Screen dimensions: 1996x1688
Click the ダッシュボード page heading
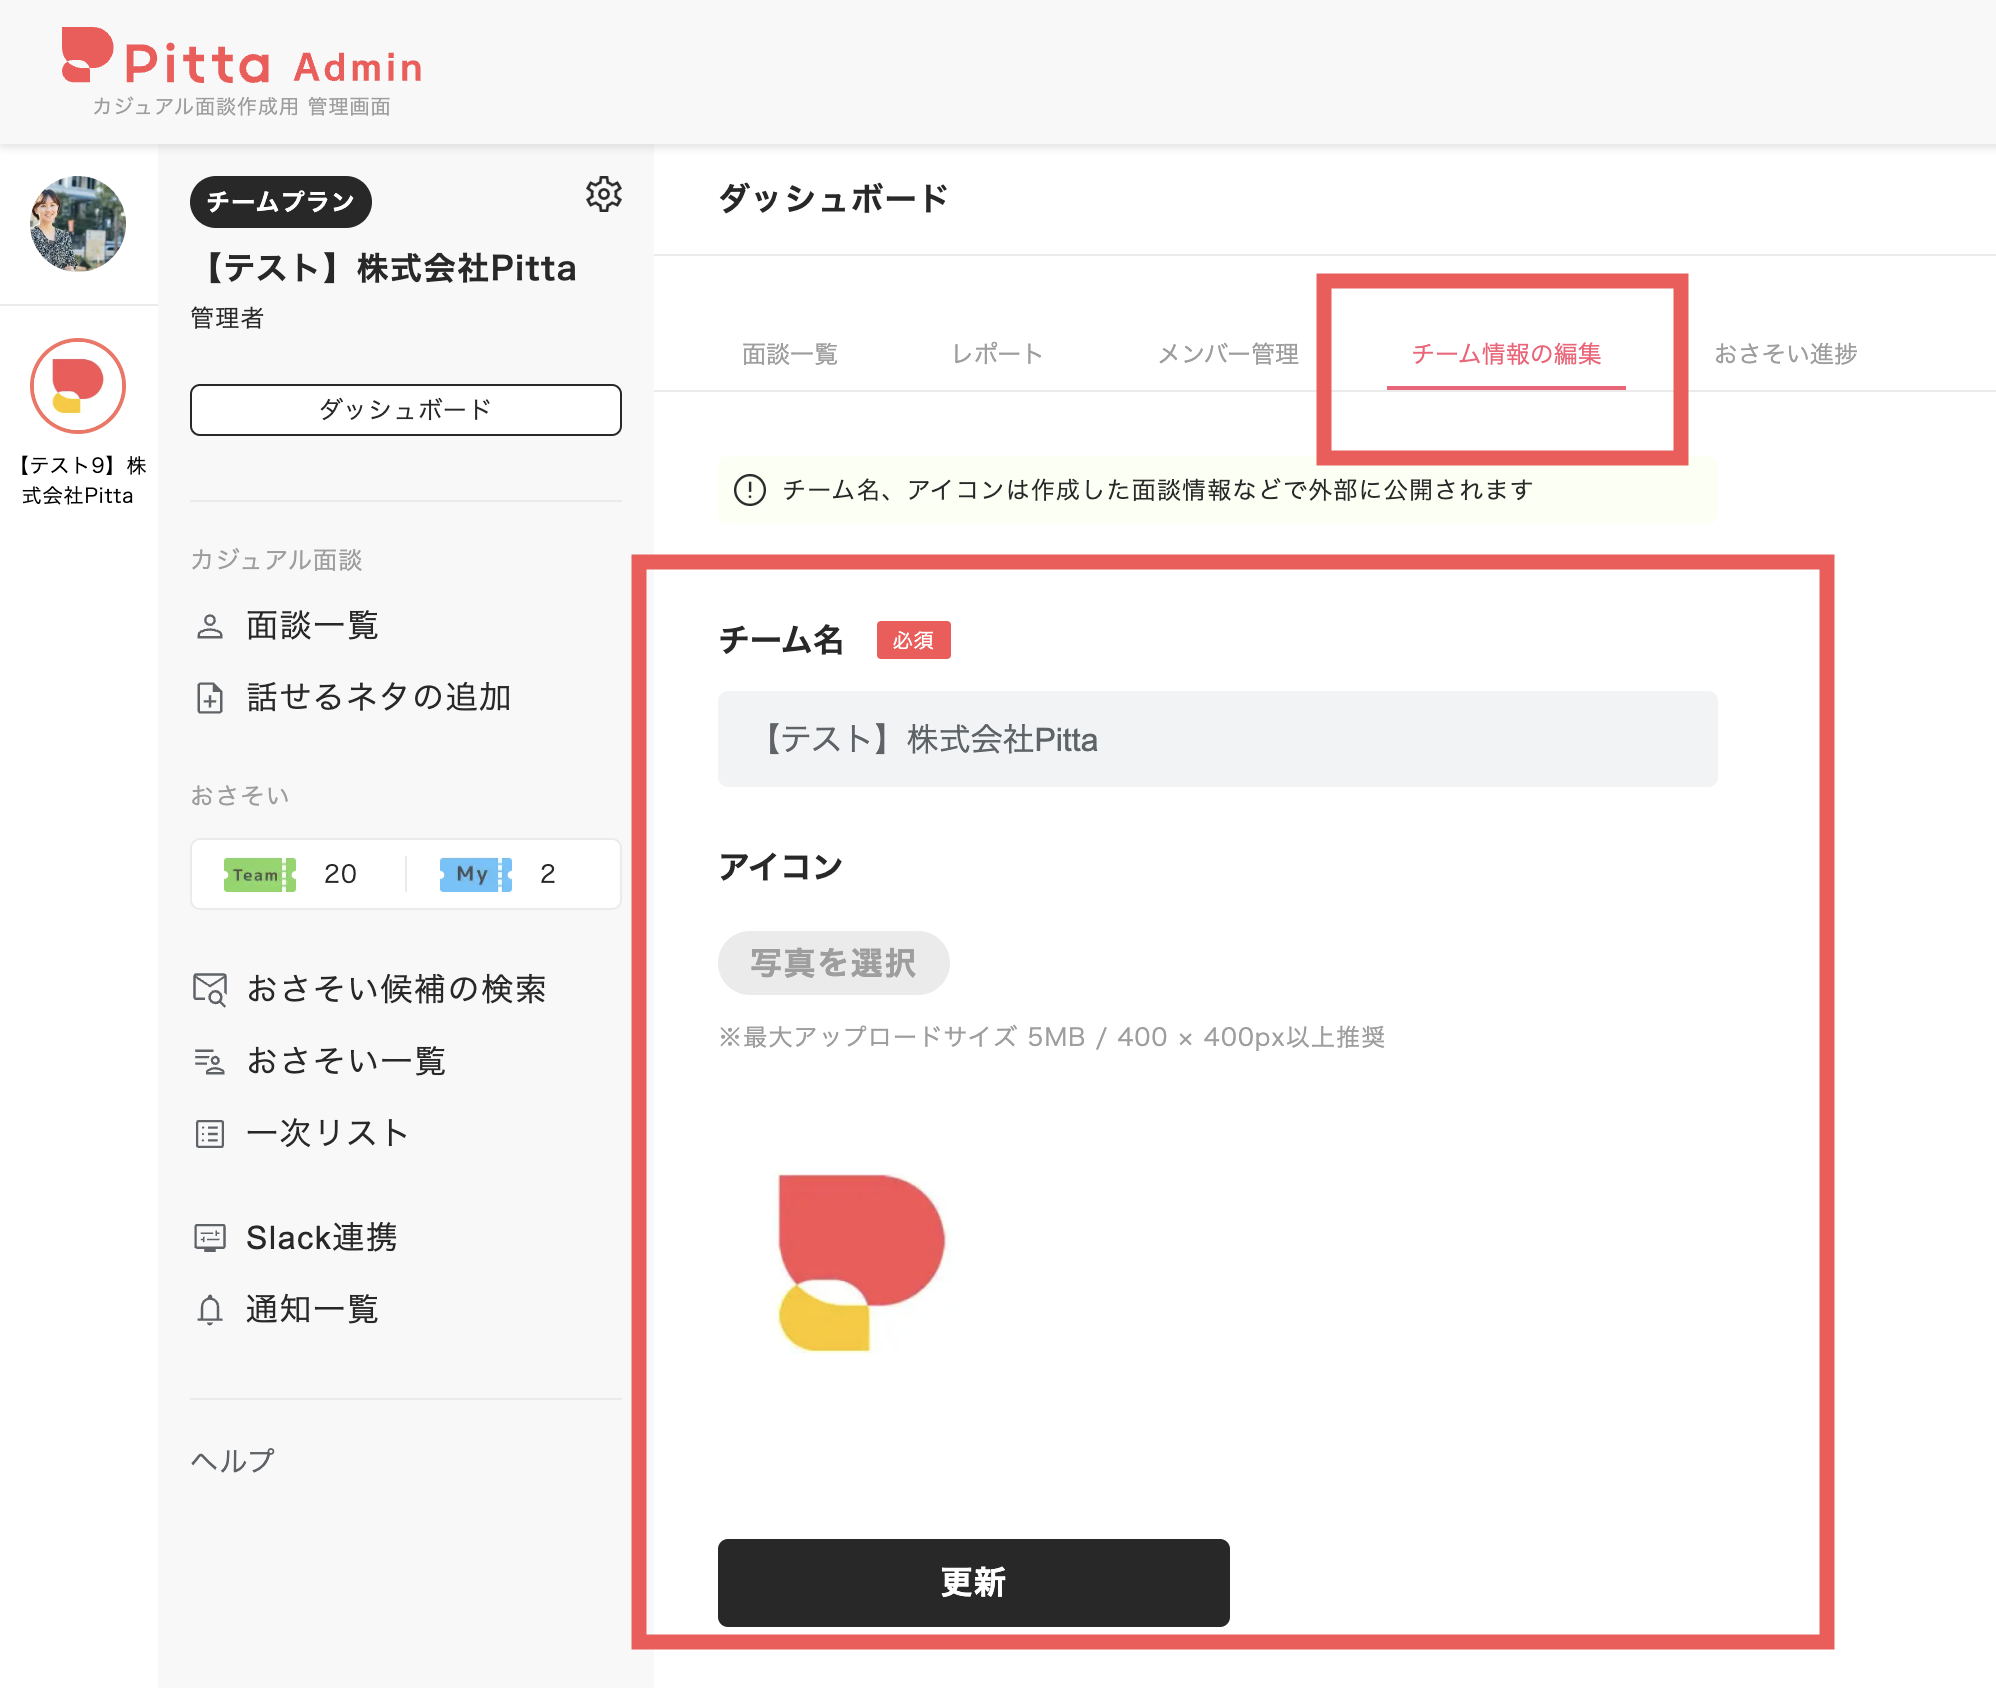point(833,198)
